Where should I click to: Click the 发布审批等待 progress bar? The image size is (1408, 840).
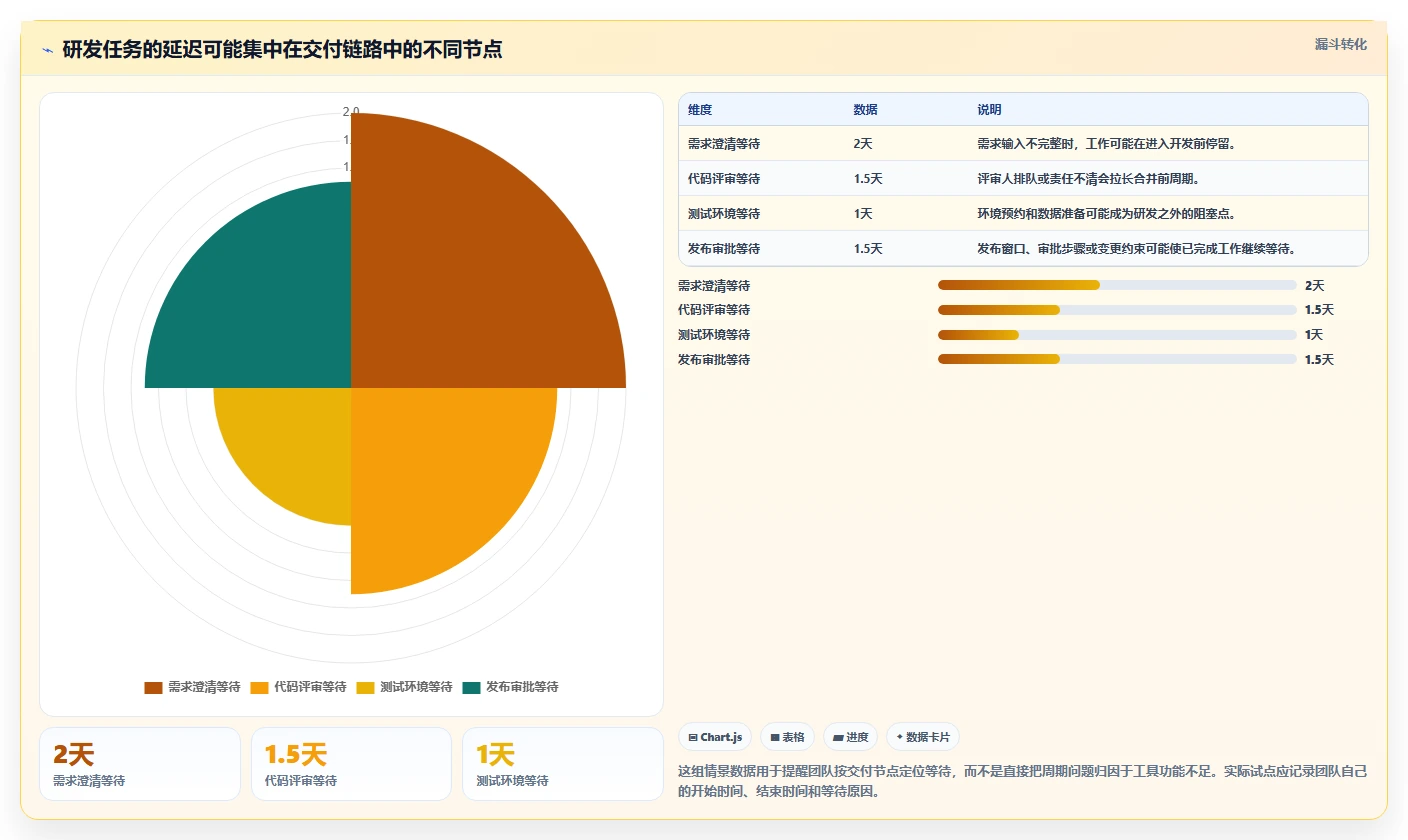(1117, 359)
